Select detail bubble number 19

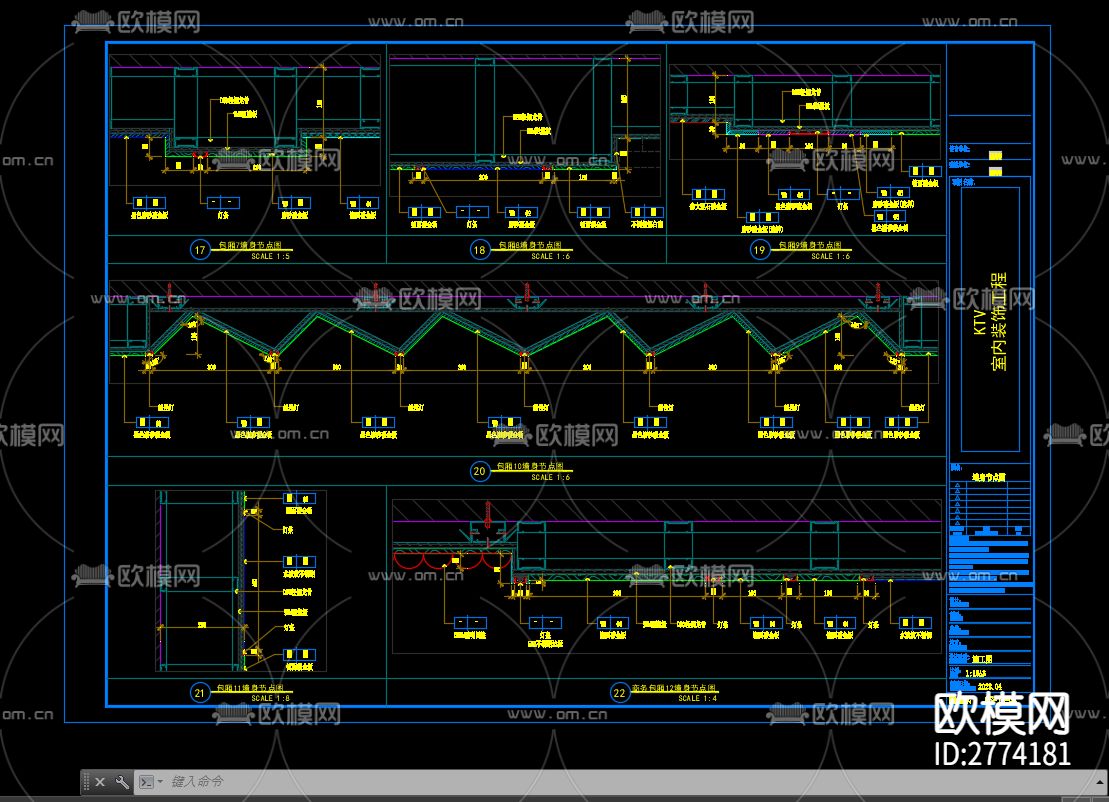(x=760, y=250)
